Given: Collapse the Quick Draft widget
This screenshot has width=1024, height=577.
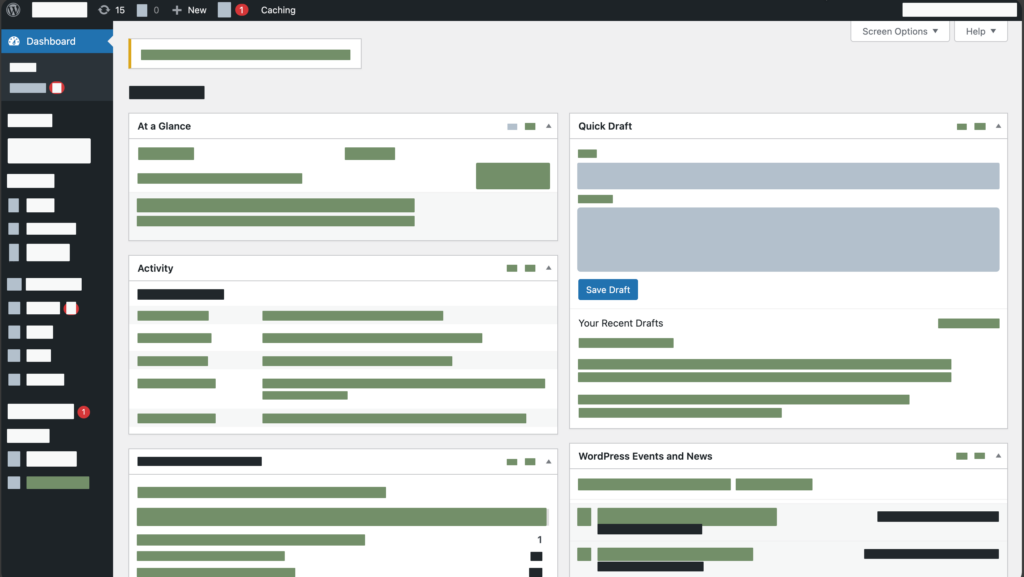Looking at the screenshot, I should point(999,126).
